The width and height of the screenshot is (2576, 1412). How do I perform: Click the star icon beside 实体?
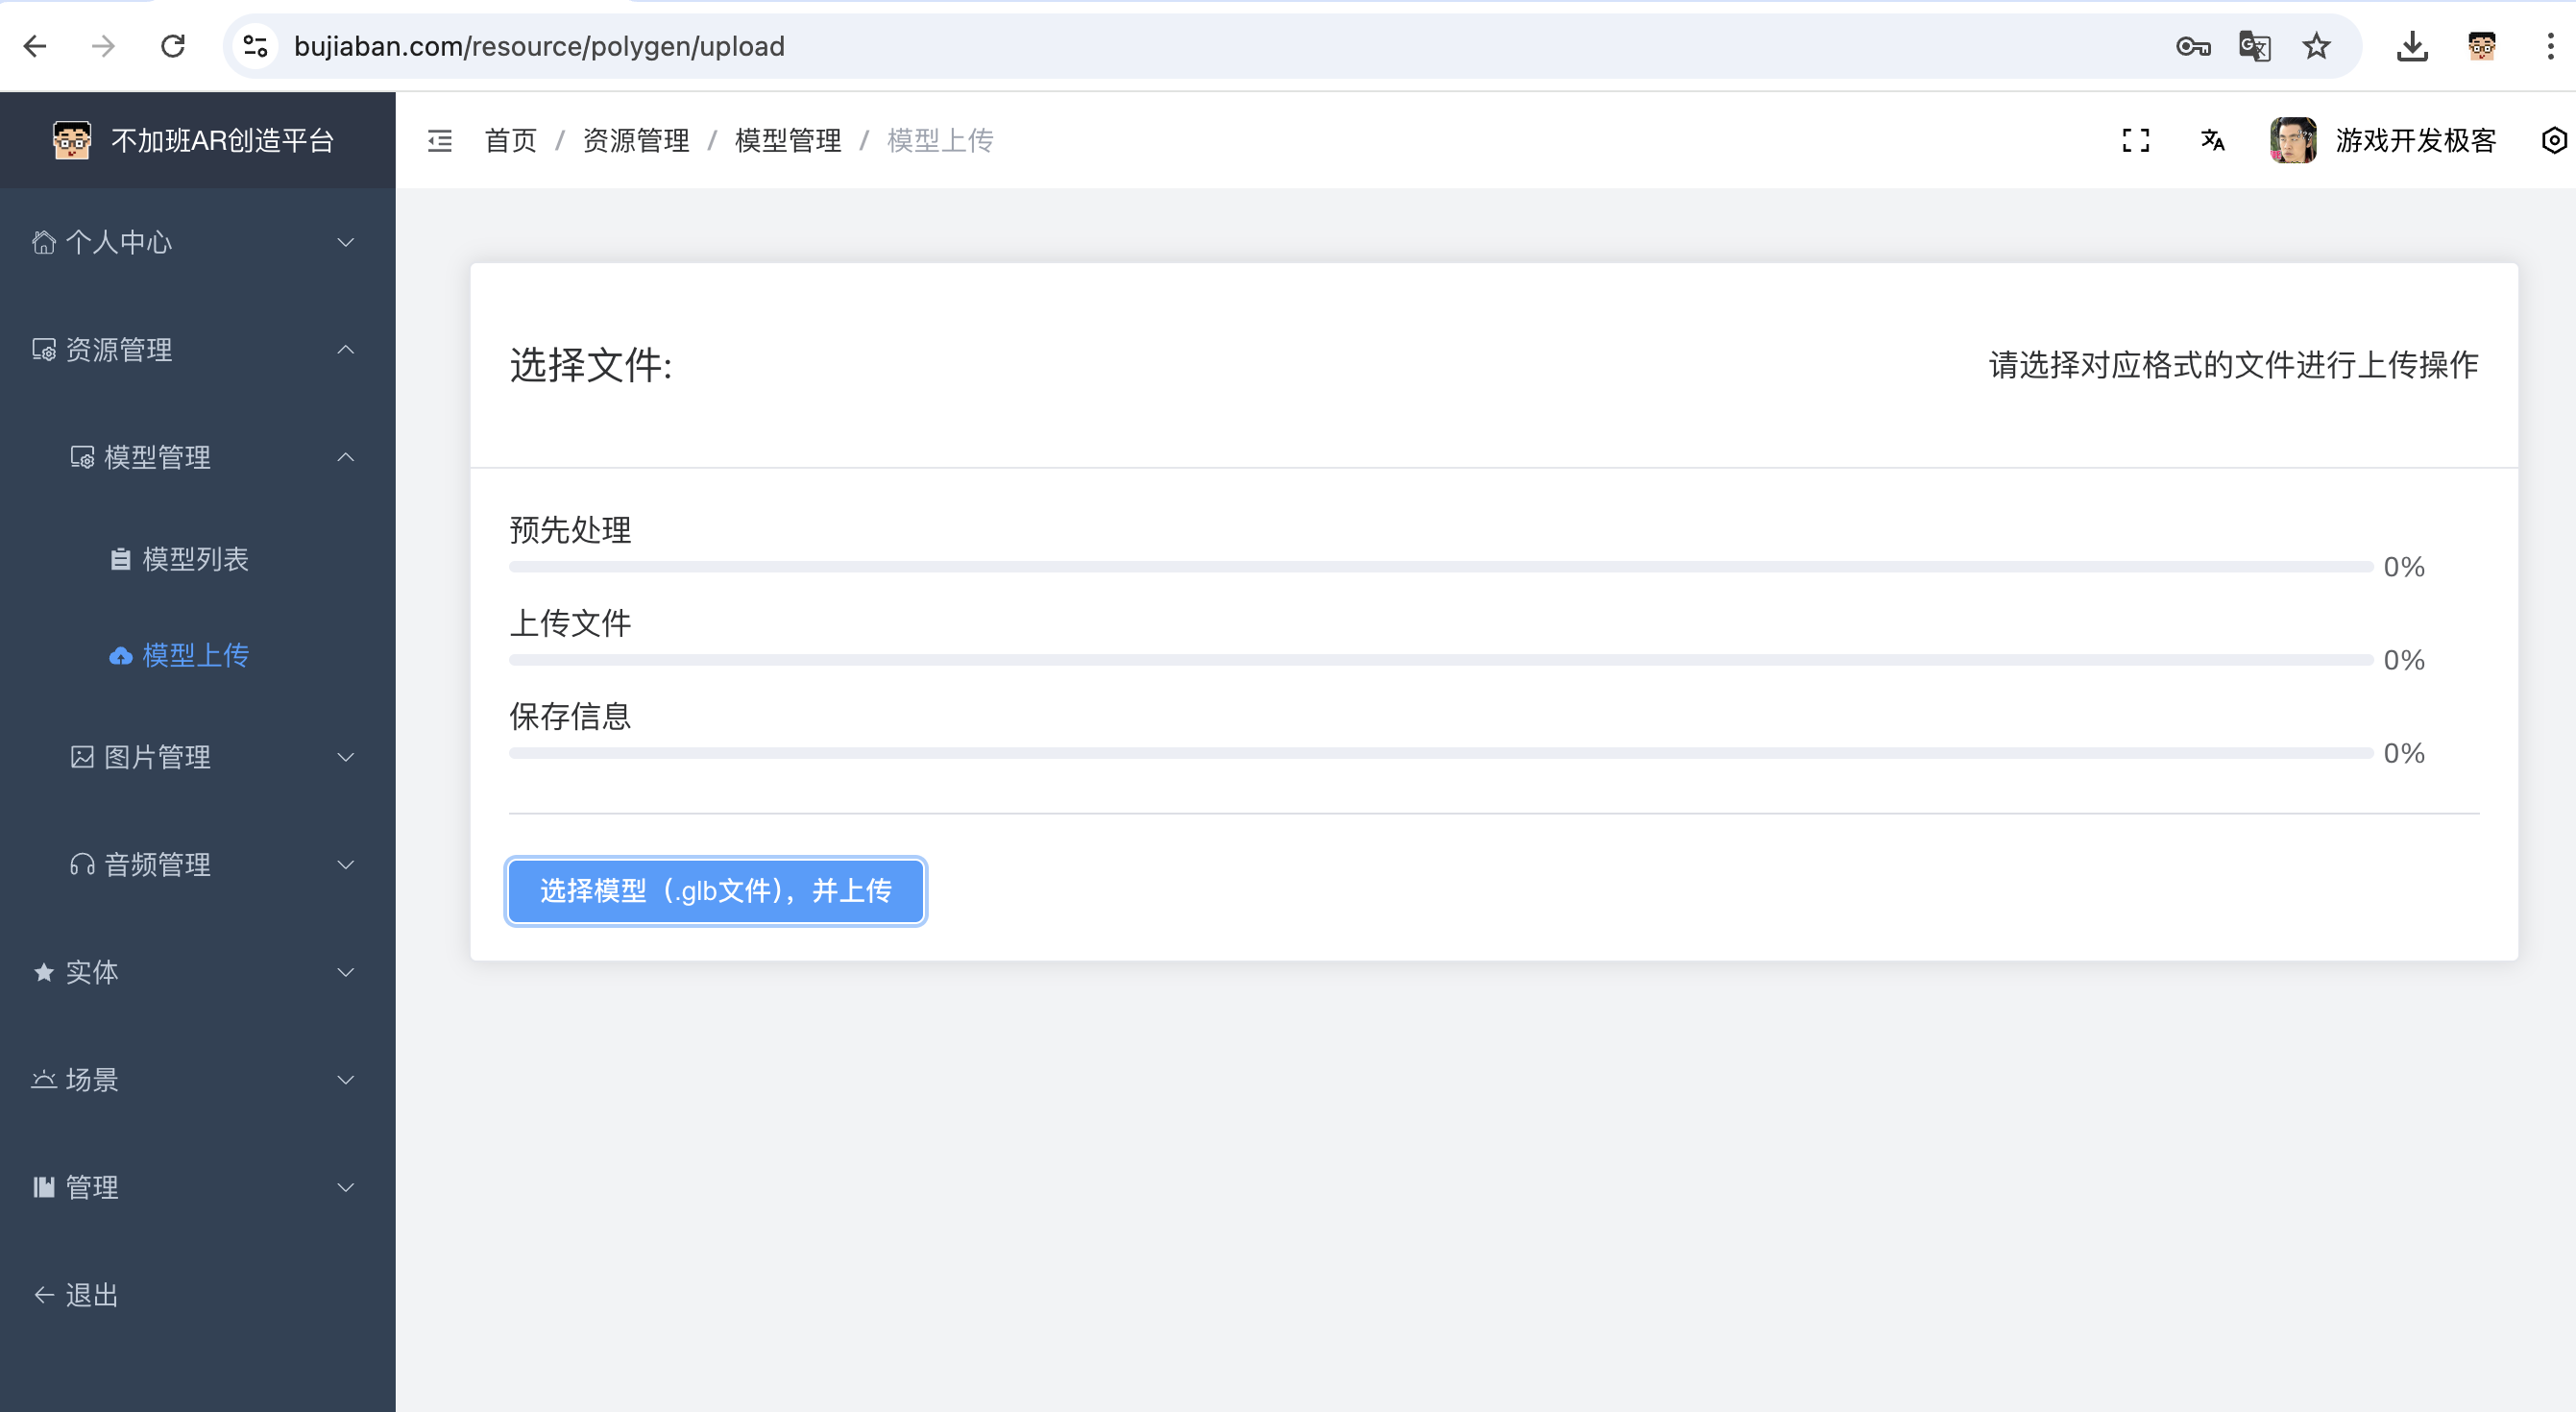click(43, 972)
